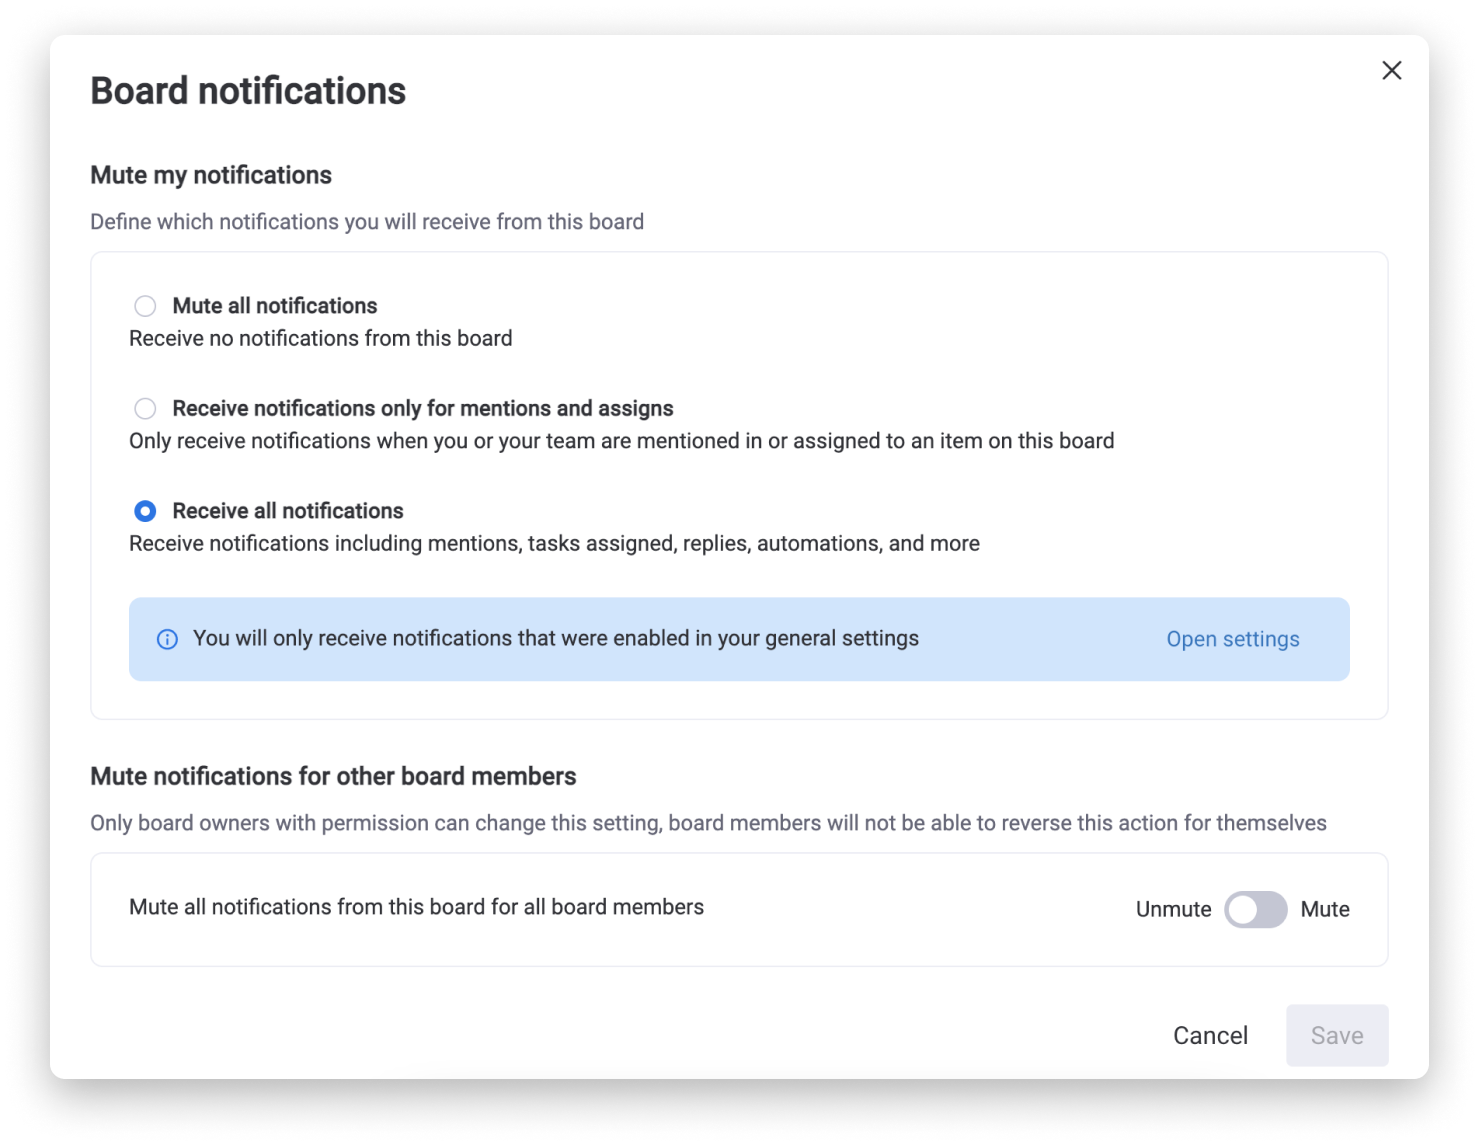Screen dimensions: 1479x1144
Task: Click the 'Mute my notifications' section heading
Action: 211,175
